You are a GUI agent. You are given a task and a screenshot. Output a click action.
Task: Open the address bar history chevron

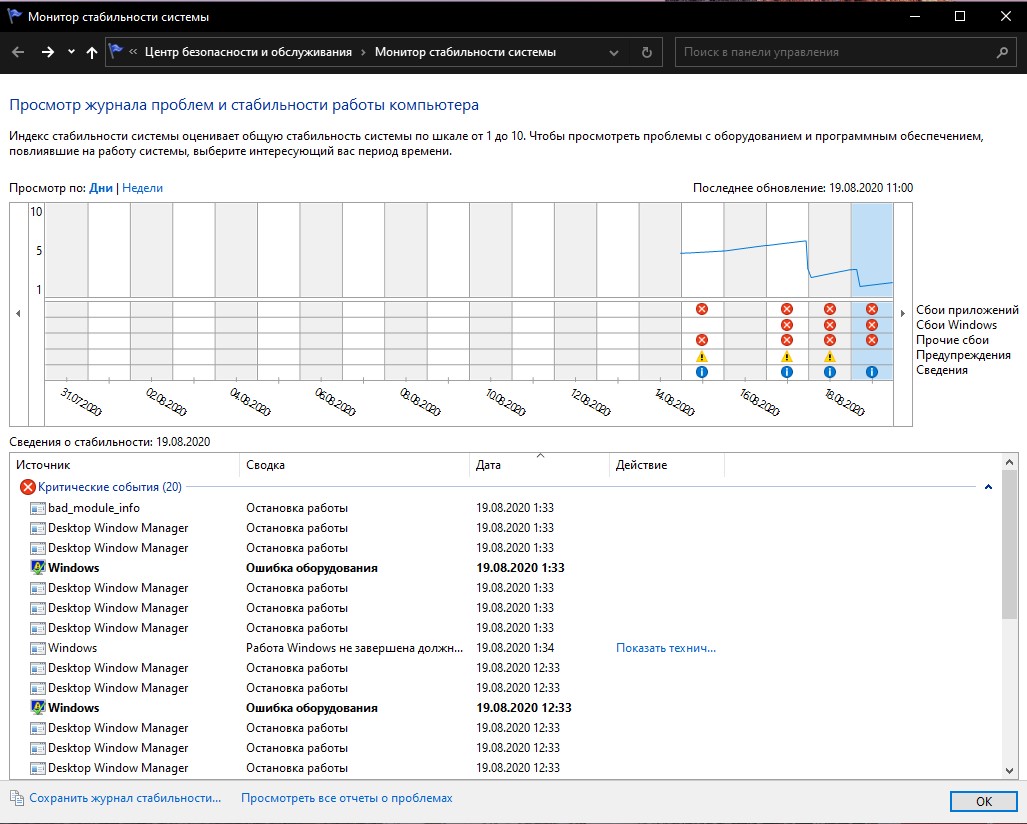tap(614, 53)
